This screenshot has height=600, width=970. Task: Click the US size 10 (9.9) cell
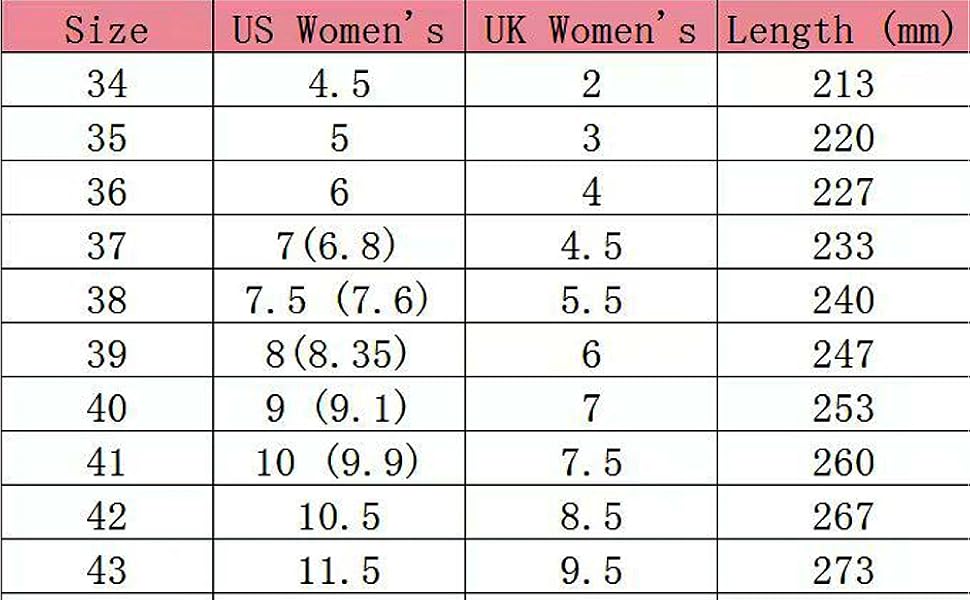tap(339, 458)
